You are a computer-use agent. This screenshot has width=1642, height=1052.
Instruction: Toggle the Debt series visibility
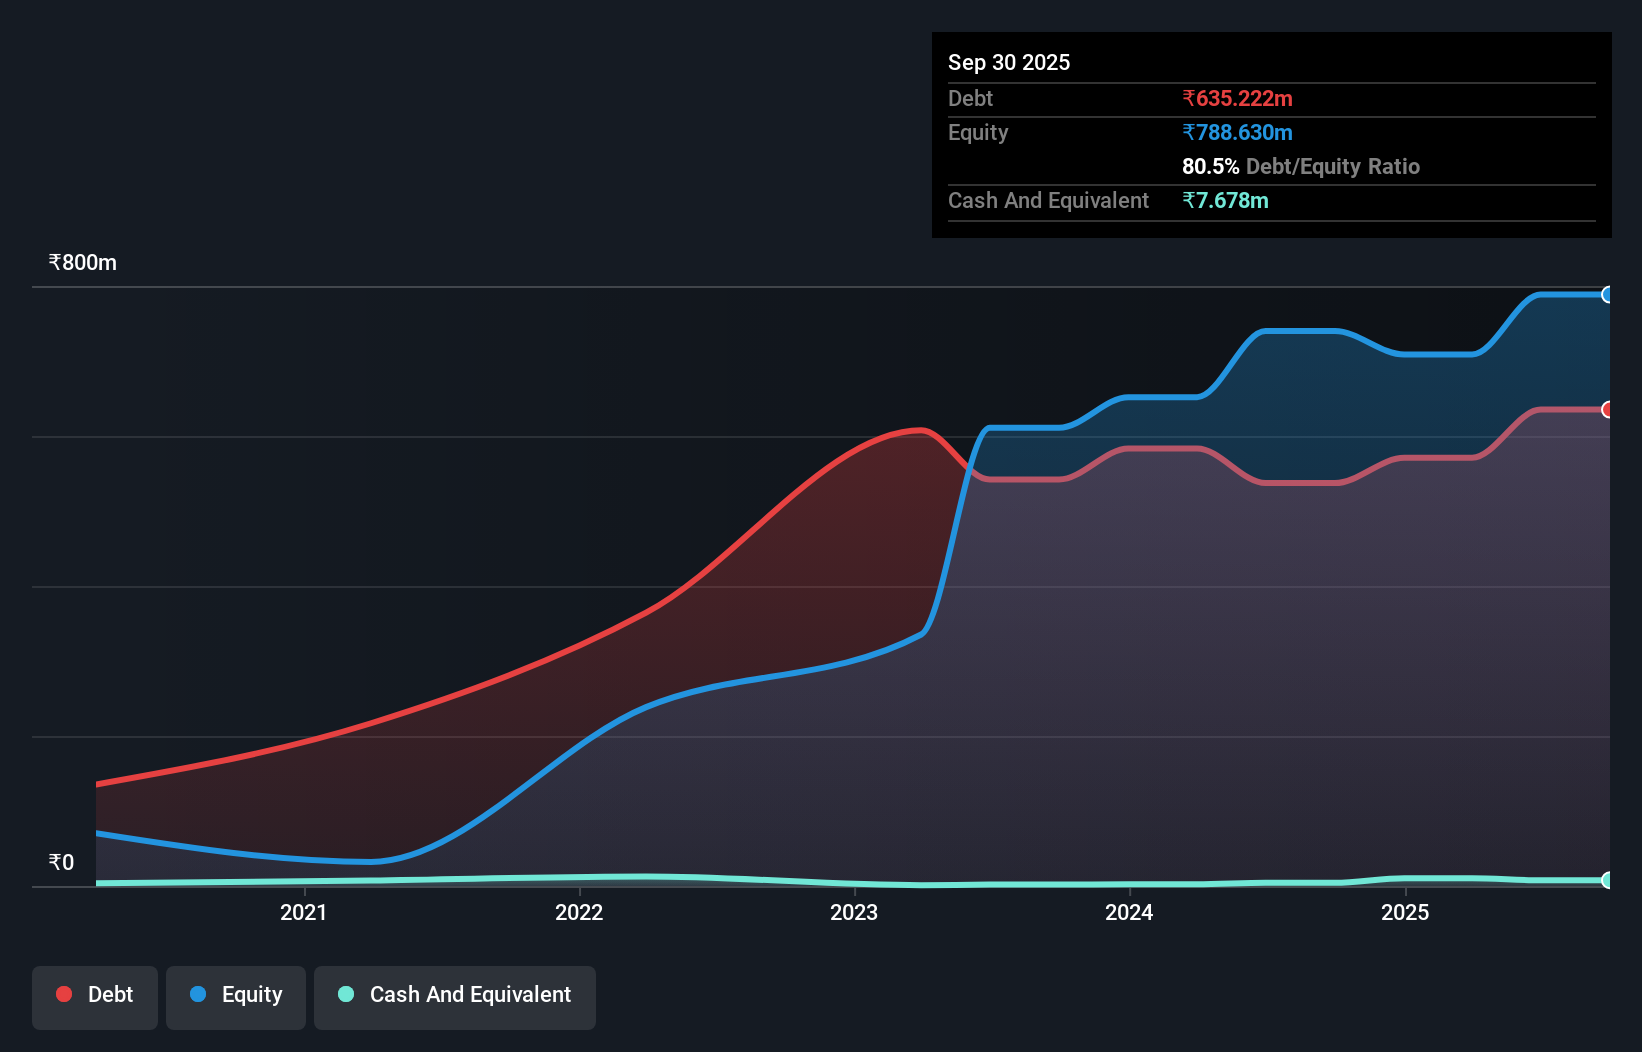(x=95, y=994)
